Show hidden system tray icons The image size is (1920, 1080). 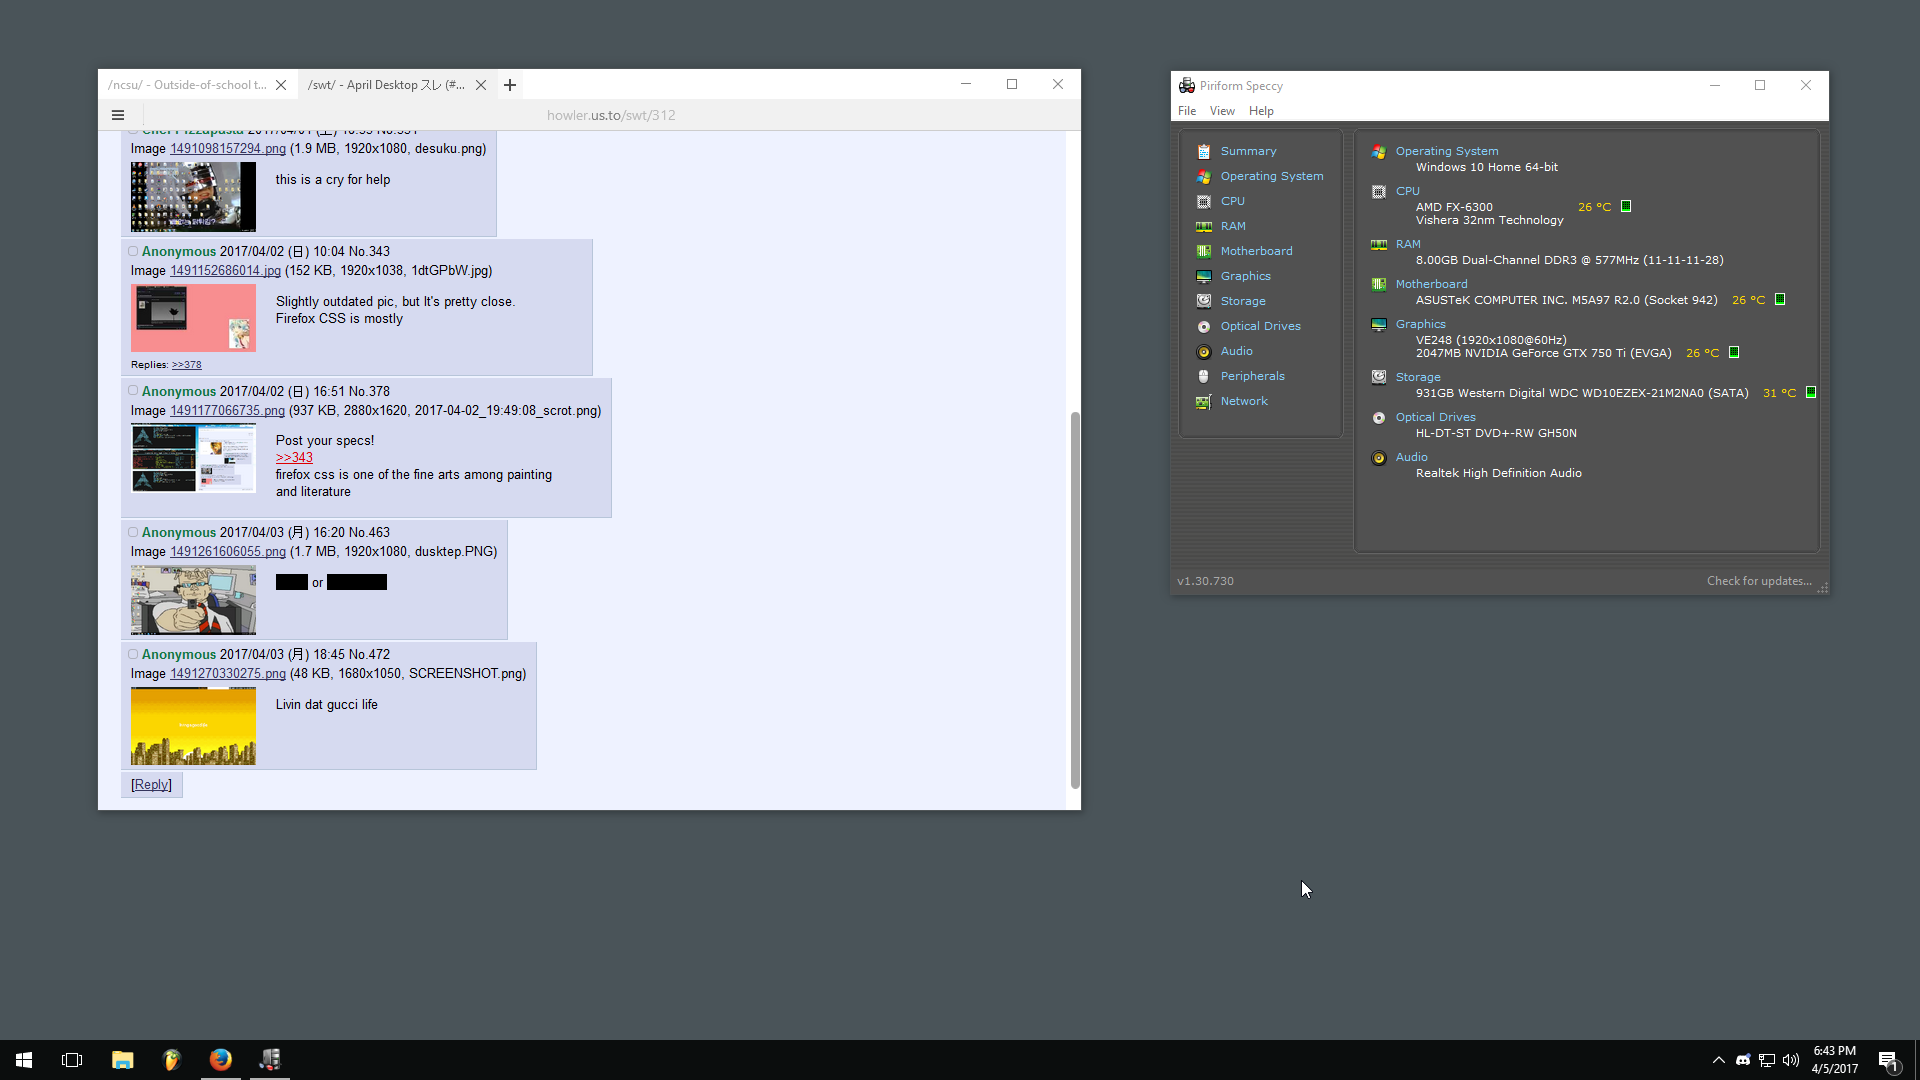[x=1718, y=1060]
